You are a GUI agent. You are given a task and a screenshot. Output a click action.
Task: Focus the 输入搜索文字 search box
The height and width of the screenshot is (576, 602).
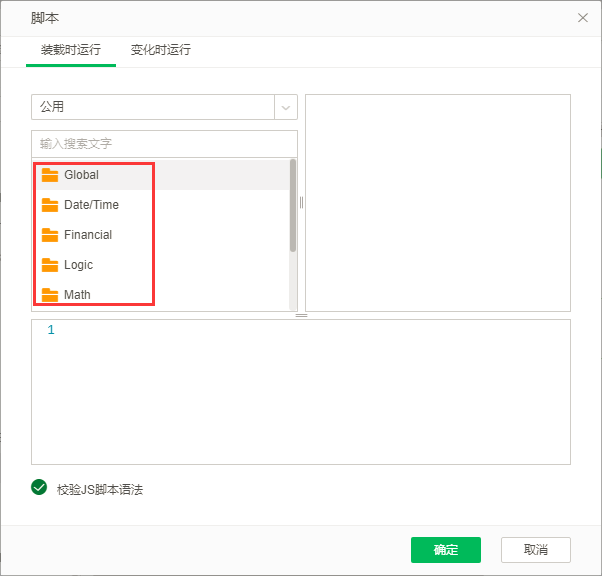click(x=164, y=144)
